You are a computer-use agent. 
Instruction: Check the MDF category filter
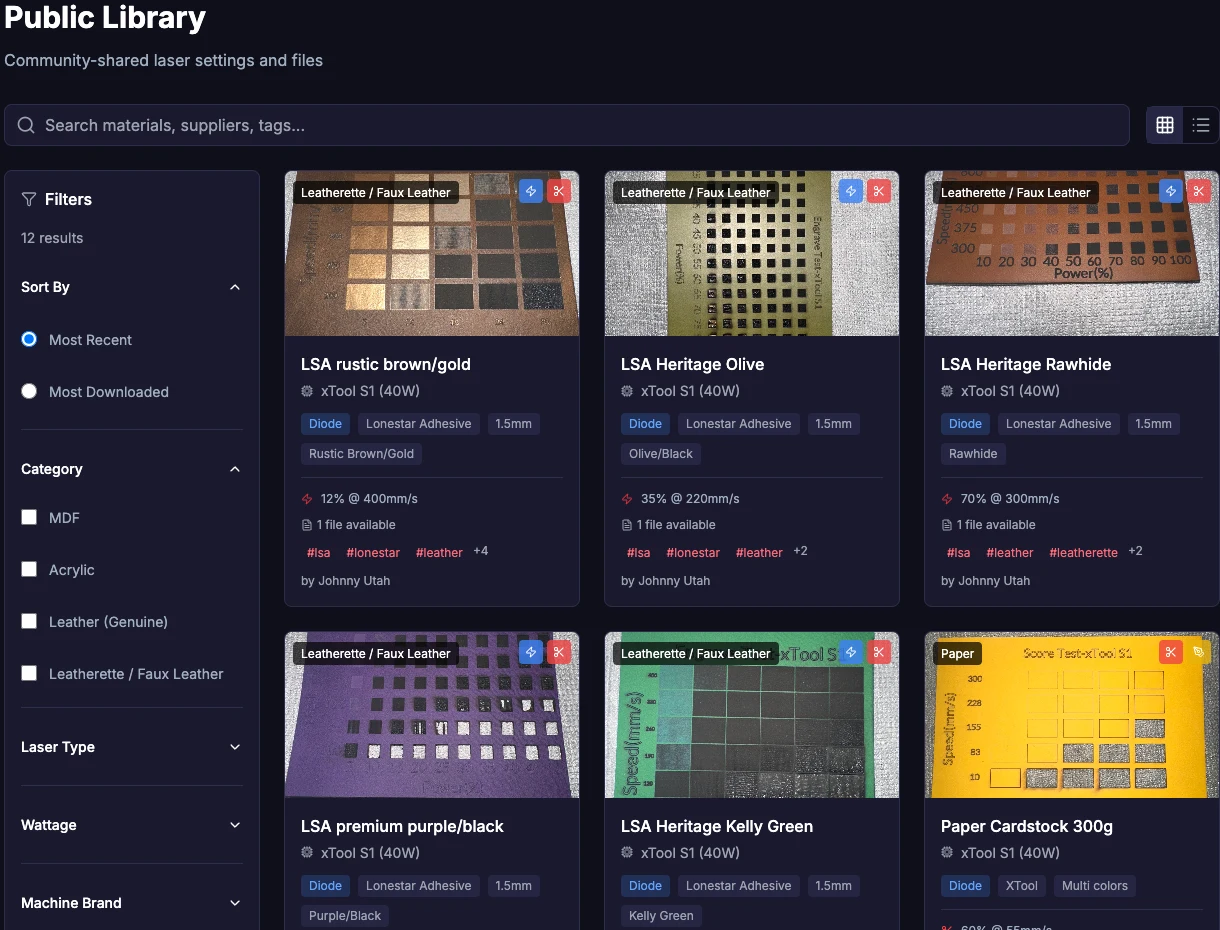[x=30, y=518]
